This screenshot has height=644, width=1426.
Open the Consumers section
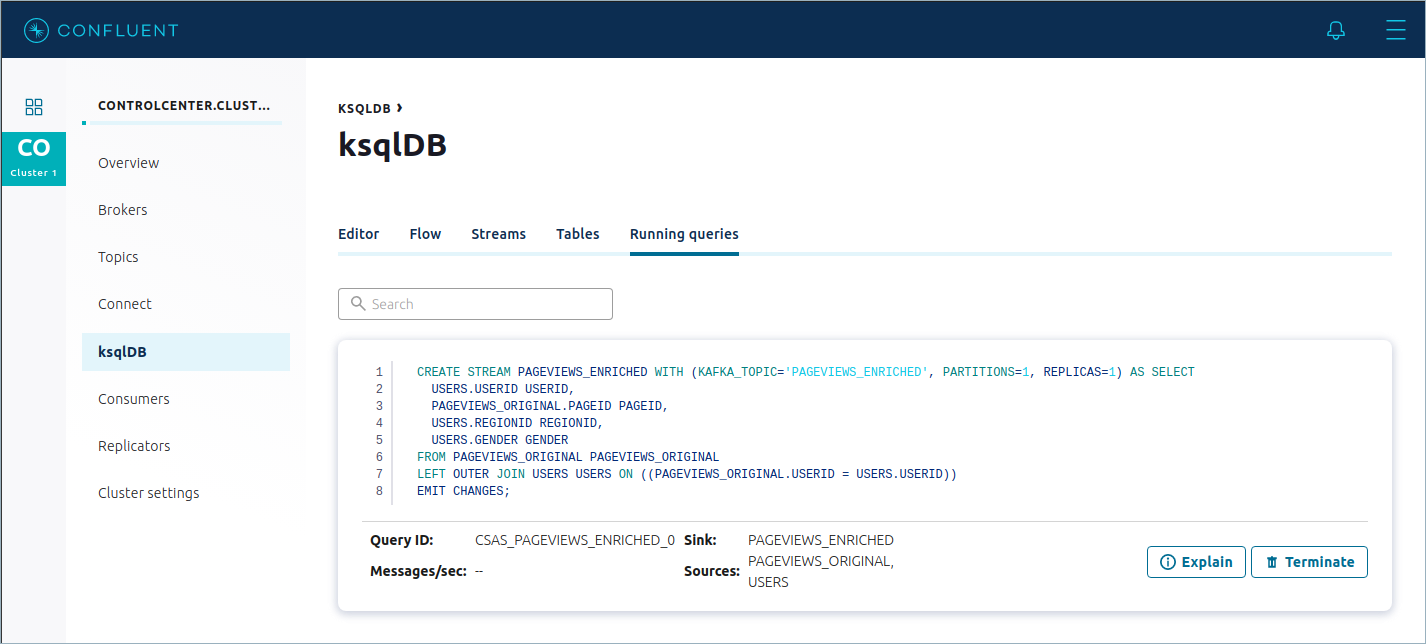point(134,398)
